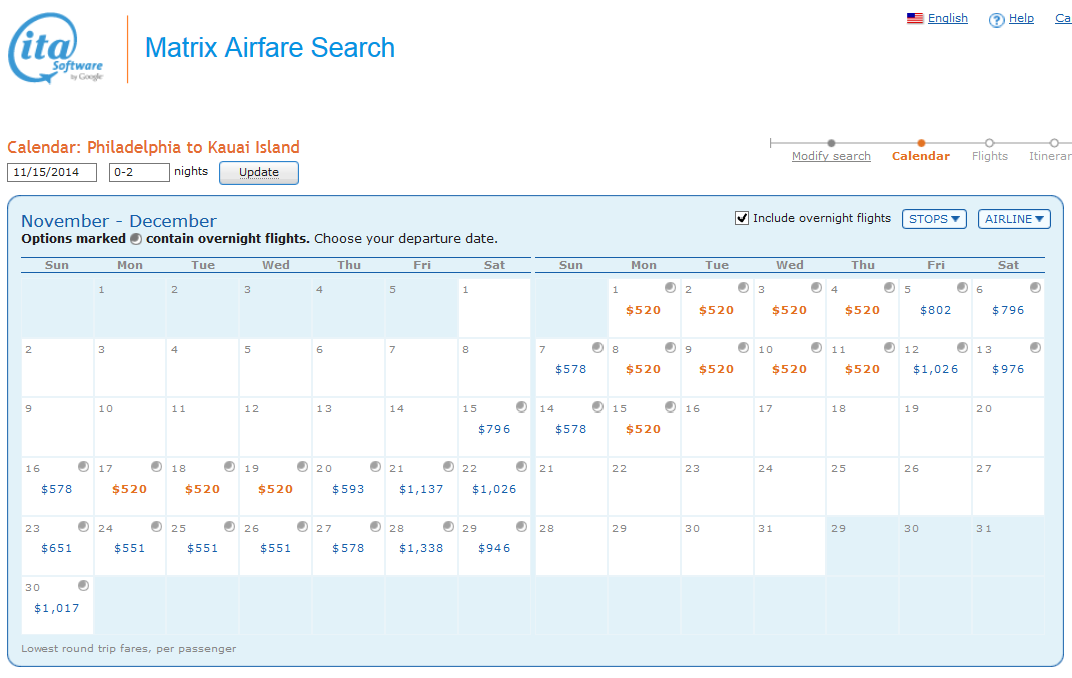Click the English language link

click(x=947, y=18)
